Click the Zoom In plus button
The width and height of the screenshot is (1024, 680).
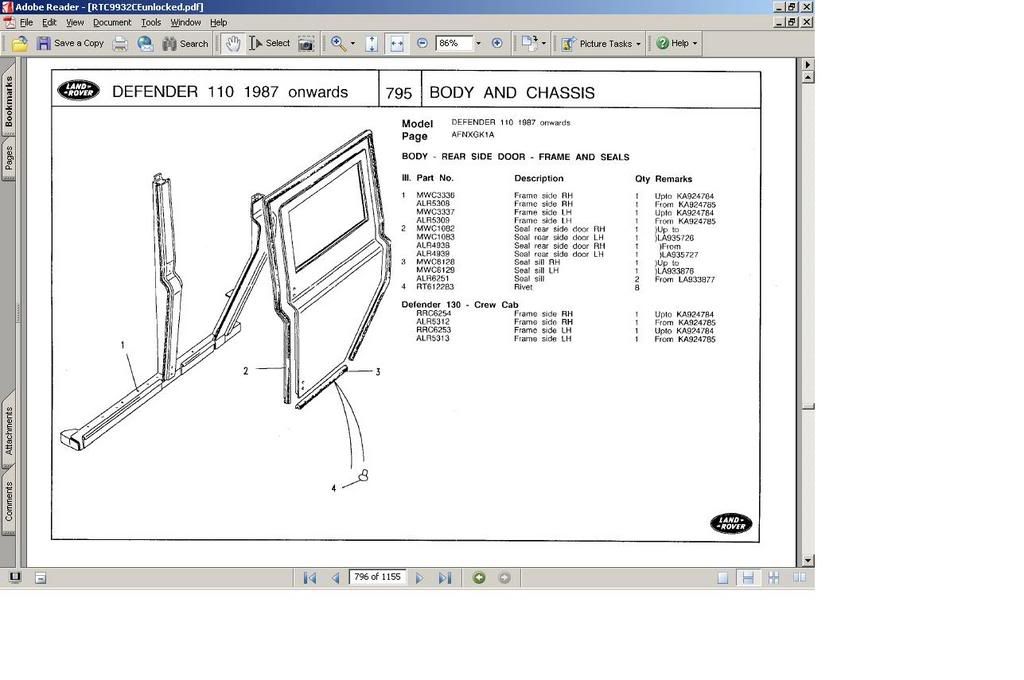[497, 43]
